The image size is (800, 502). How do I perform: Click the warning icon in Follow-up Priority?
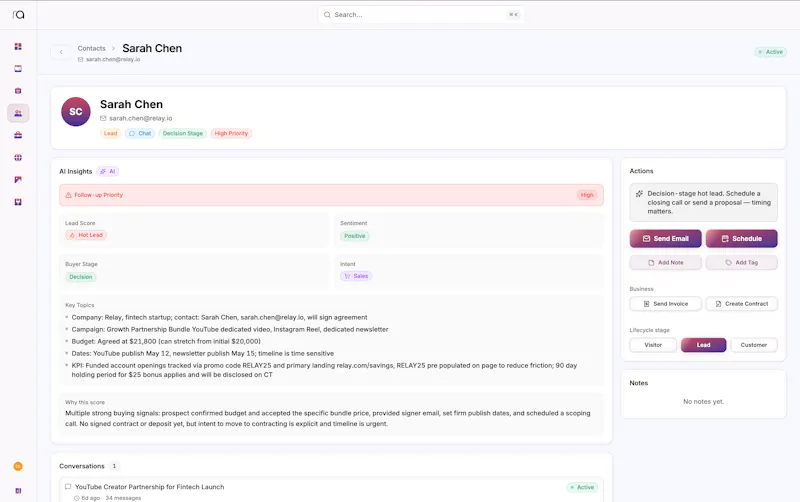[x=68, y=195]
